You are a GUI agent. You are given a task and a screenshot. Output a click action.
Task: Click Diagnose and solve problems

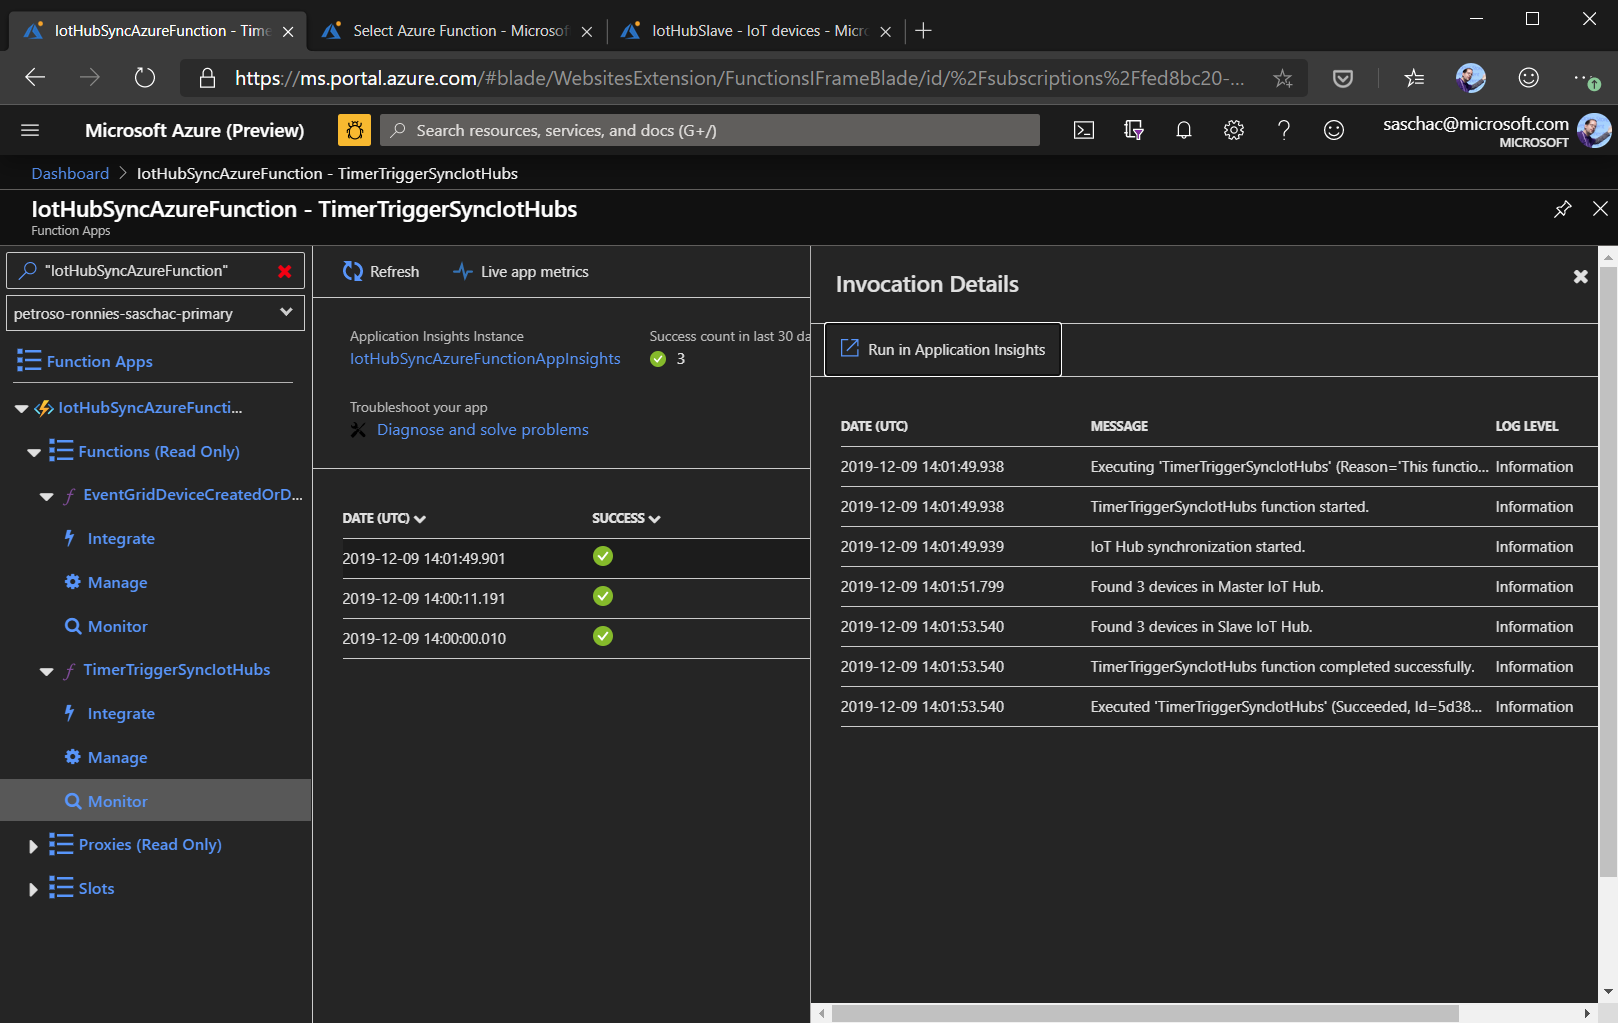coord(482,430)
